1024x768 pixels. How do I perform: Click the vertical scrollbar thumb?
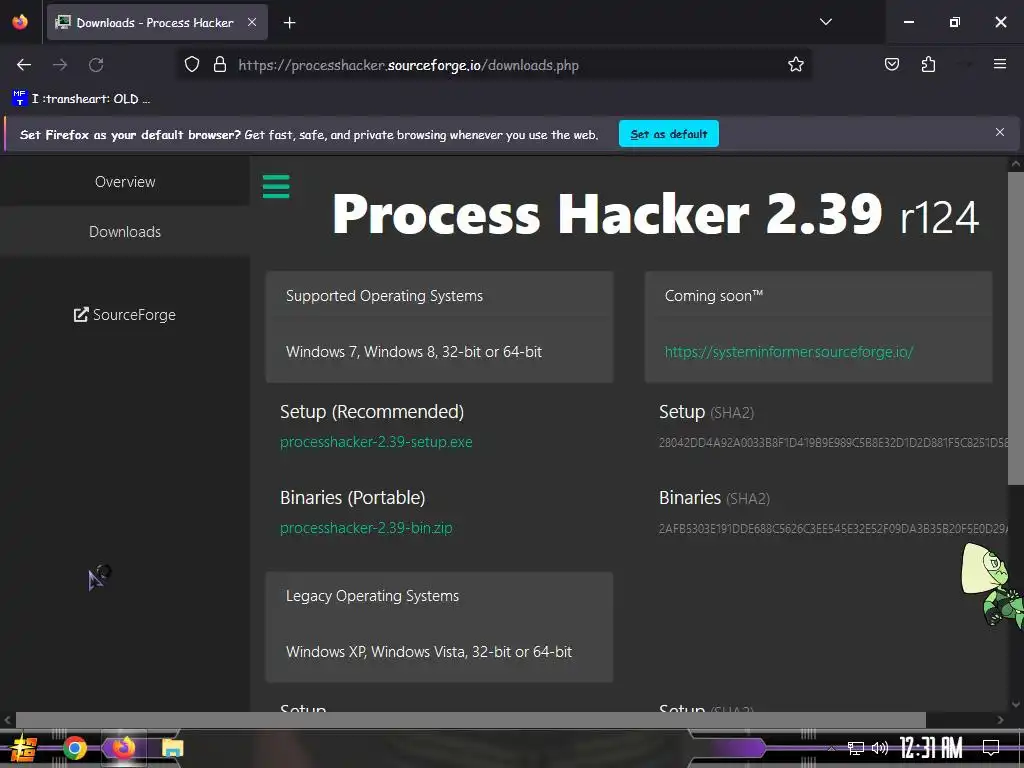coord(1016,328)
